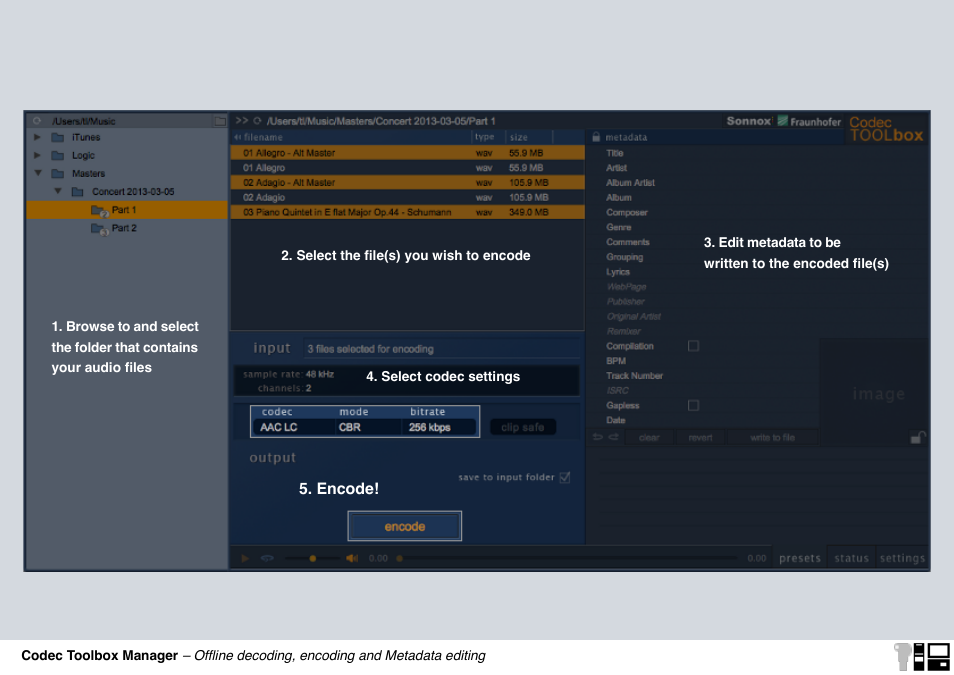Click the Masters folder icon
This screenshot has width=954, height=675.
[x=58, y=173]
